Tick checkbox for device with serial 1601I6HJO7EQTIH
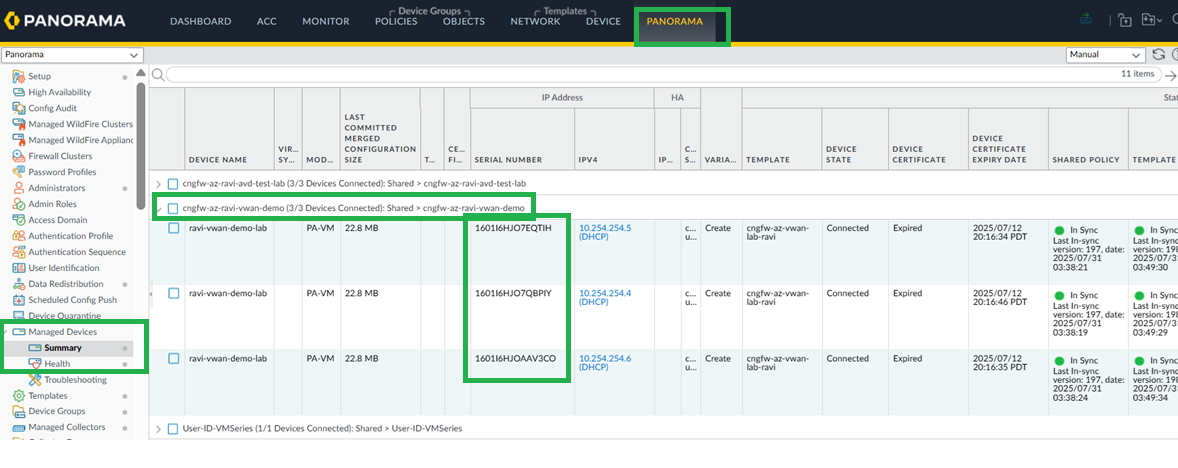Viewport: 1178px width, 468px height. point(173,228)
